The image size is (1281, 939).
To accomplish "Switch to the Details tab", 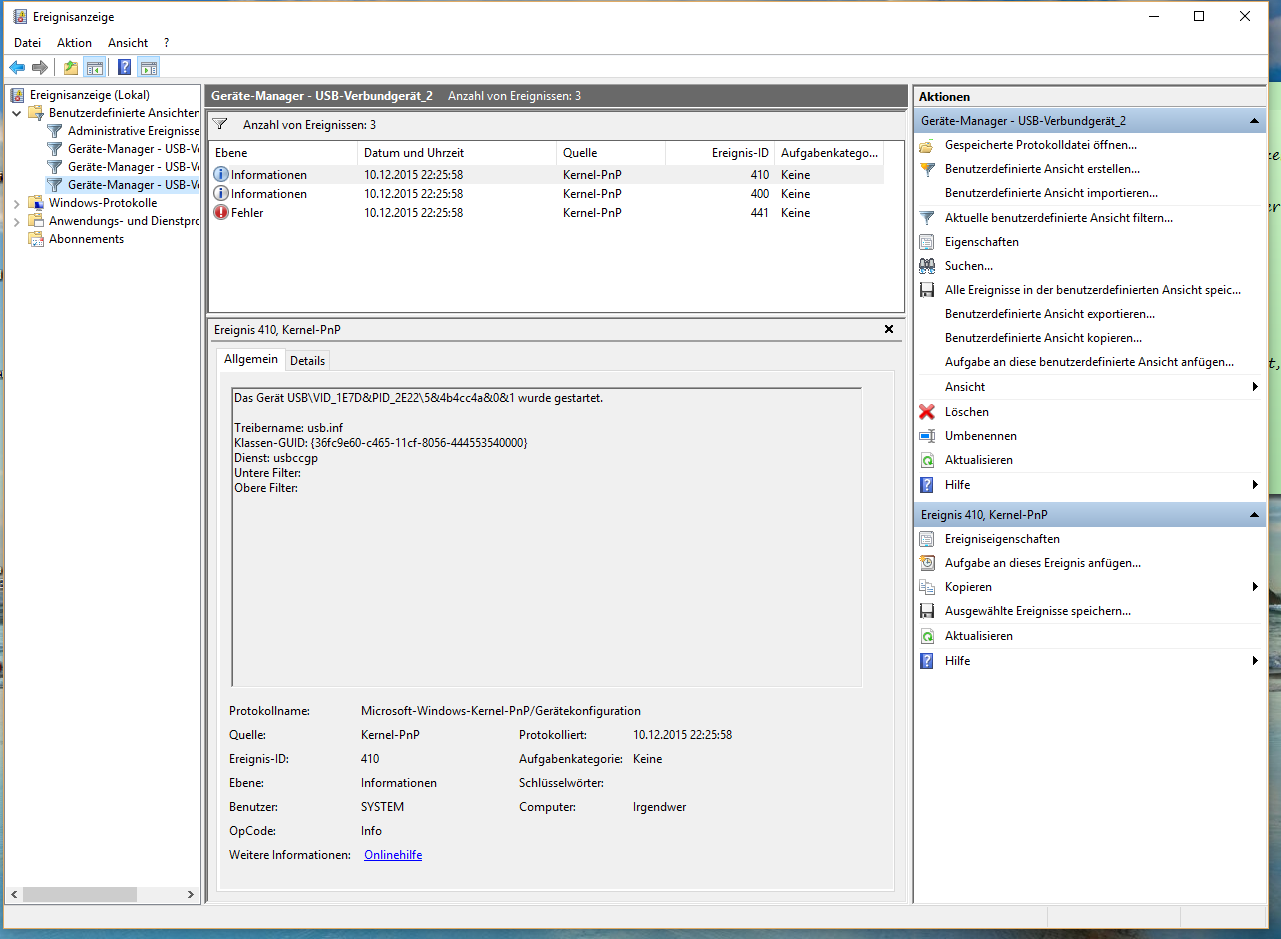I will 307,360.
